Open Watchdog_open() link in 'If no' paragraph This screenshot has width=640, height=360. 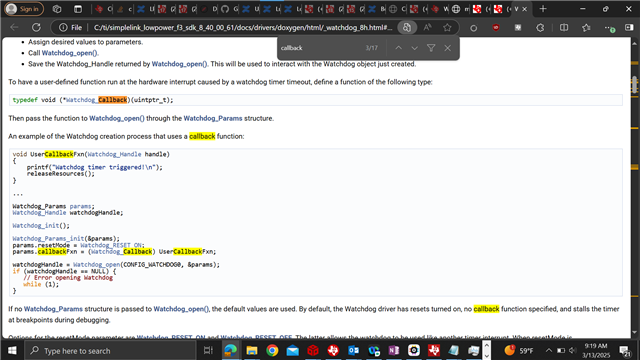pos(181,309)
